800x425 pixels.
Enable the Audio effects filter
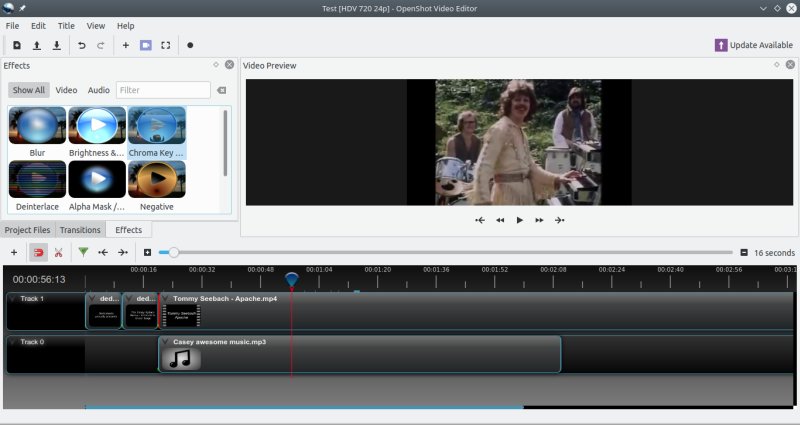(x=98, y=90)
